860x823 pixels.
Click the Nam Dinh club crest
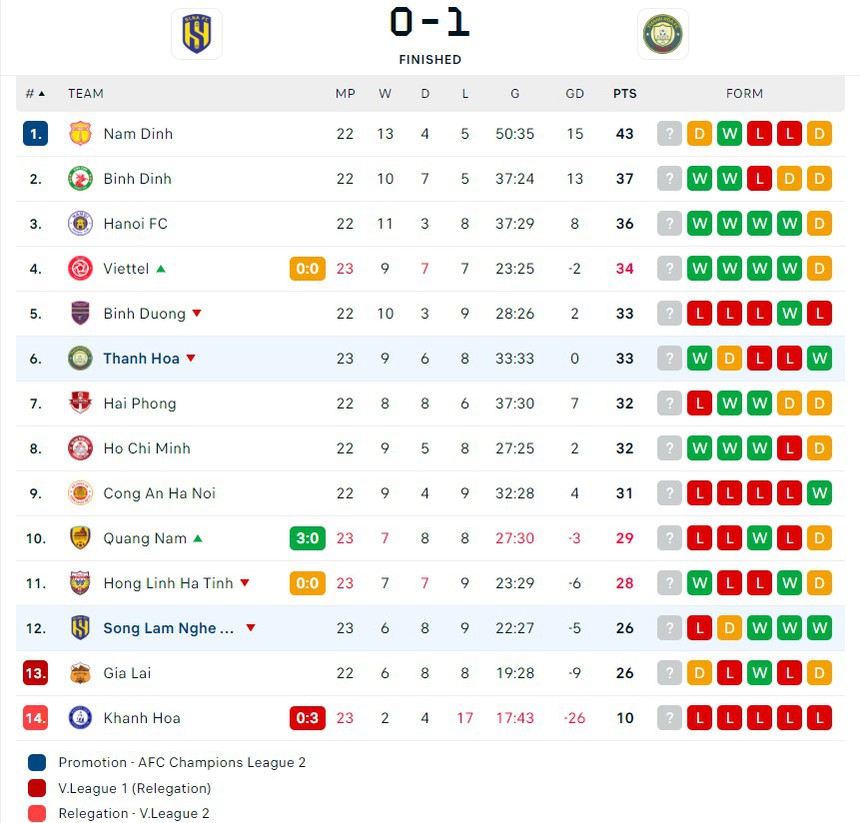(x=80, y=134)
